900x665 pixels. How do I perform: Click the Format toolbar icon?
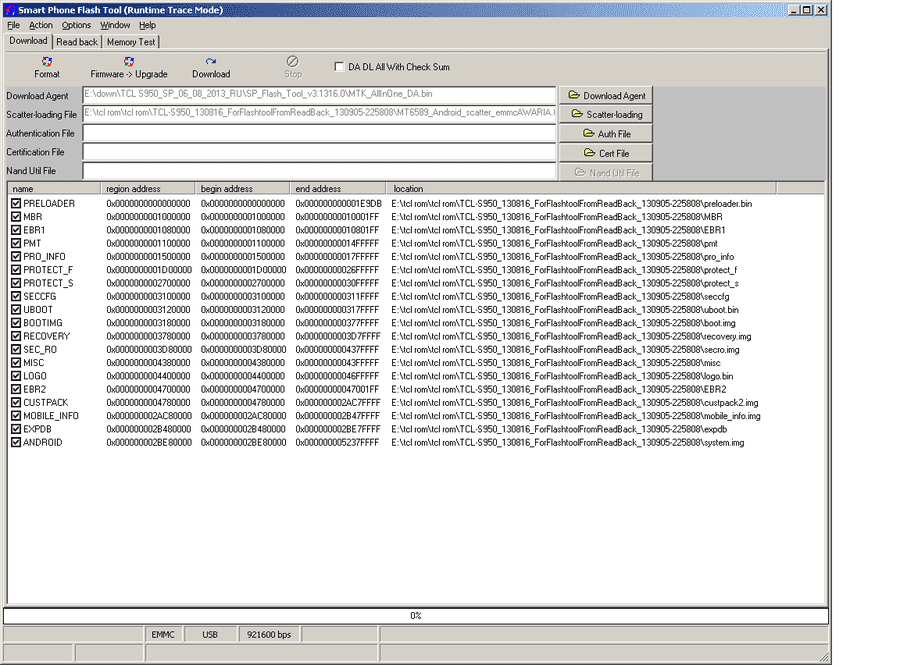(x=46, y=62)
